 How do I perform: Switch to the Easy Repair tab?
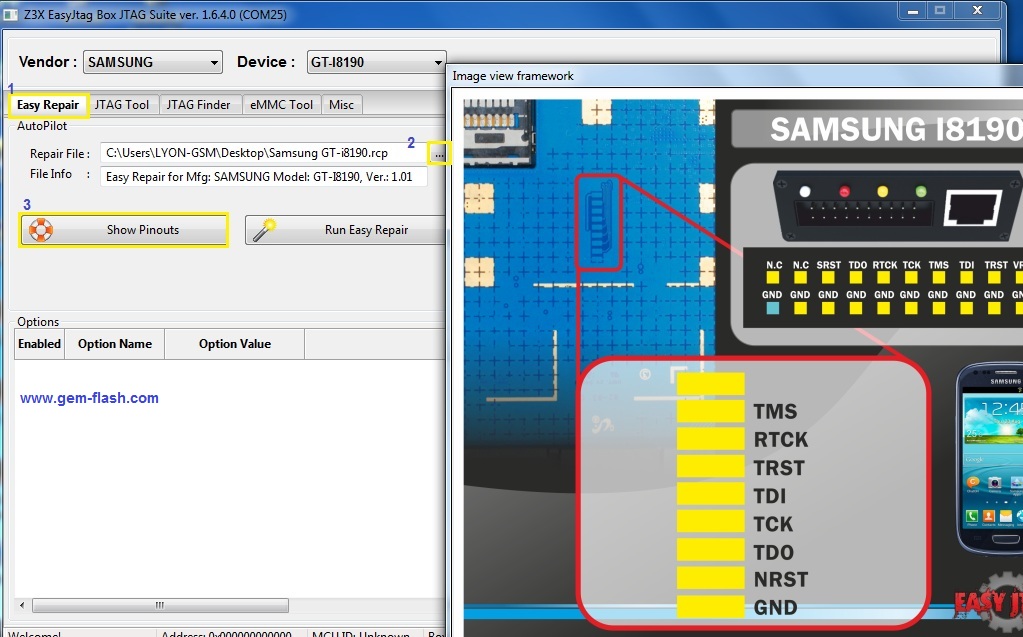pos(48,104)
